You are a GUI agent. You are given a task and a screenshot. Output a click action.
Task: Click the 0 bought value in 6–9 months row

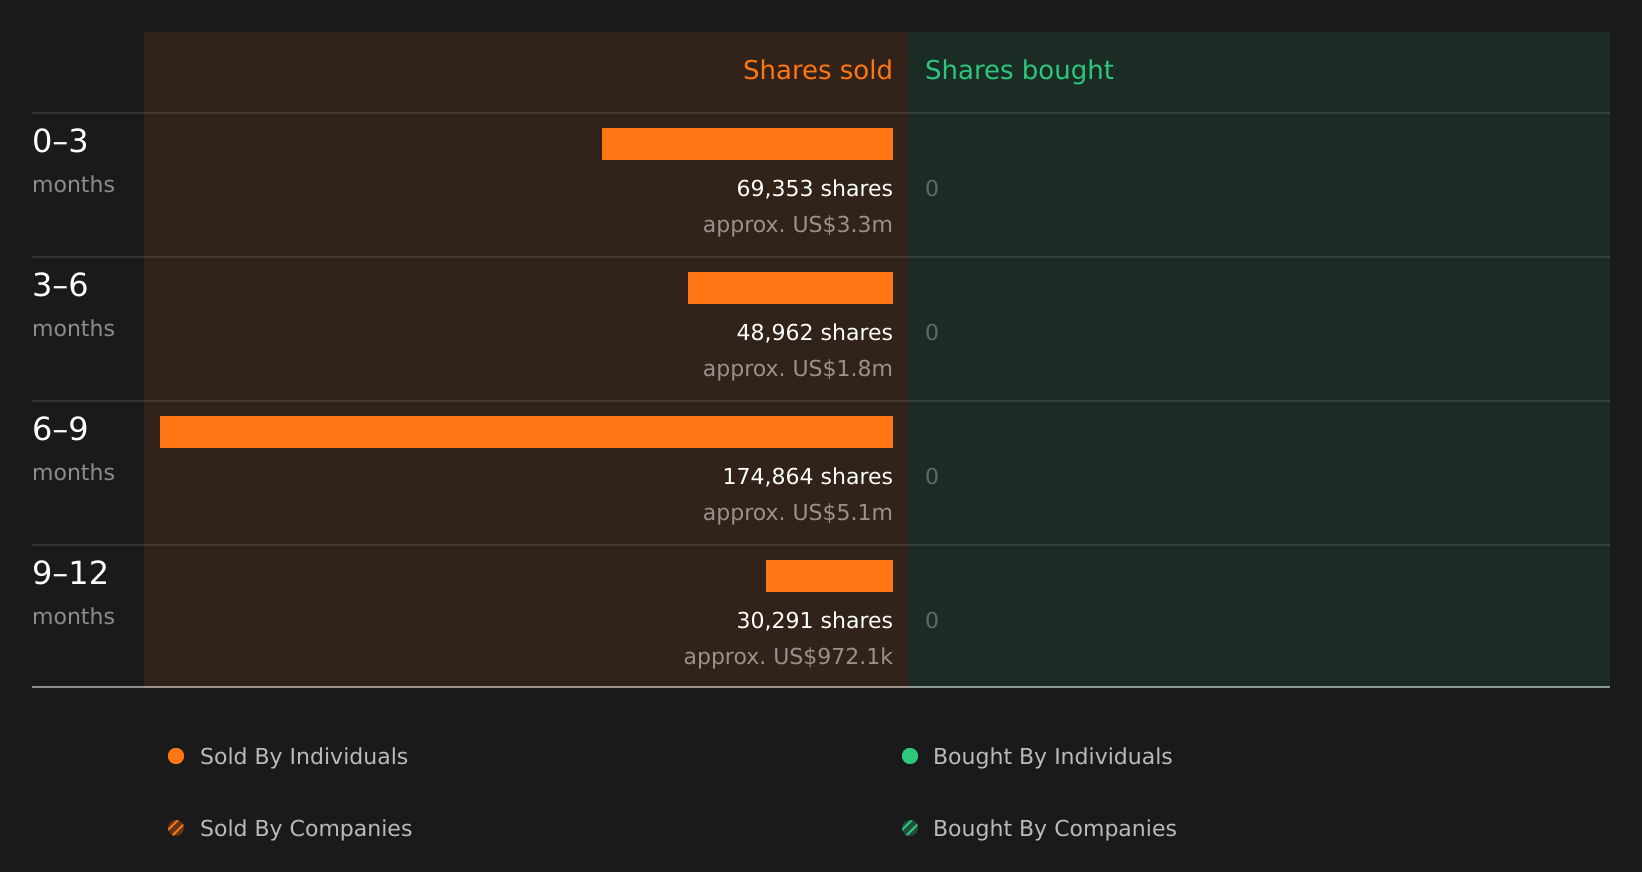[x=932, y=477]
